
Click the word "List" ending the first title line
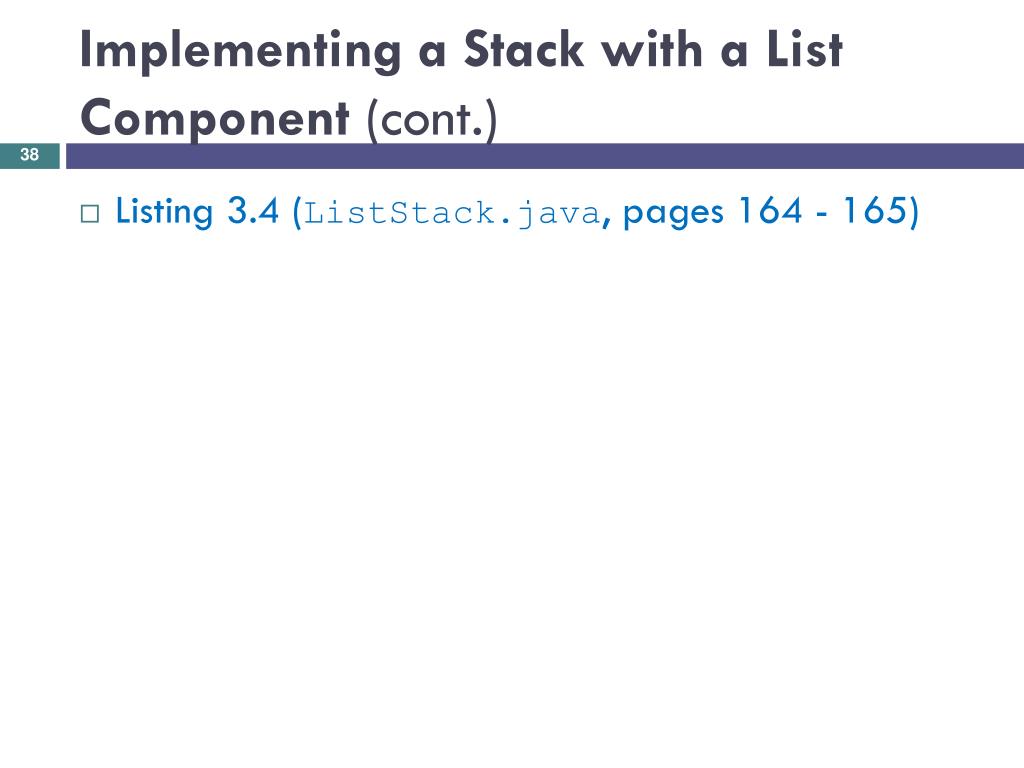point(805,49)
